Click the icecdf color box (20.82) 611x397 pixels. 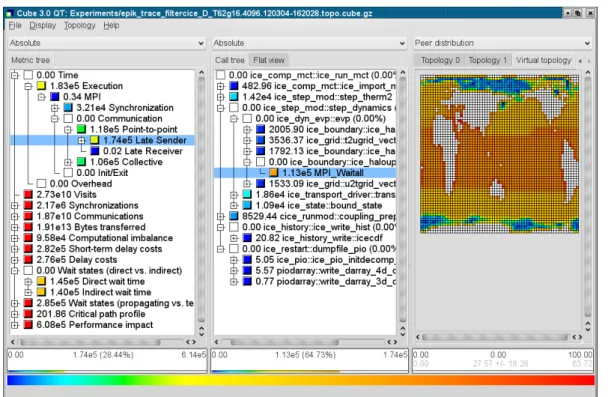tap(247, 238)
